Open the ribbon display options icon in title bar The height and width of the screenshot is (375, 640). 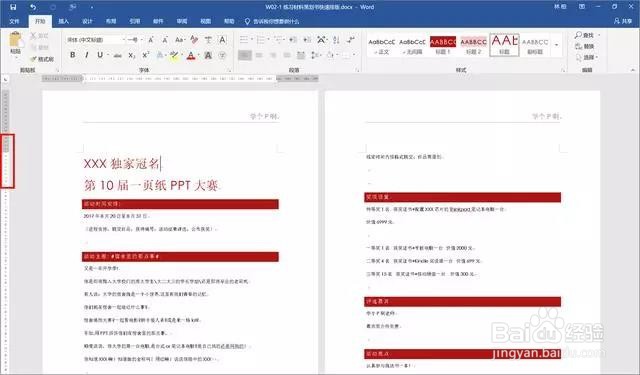[582, 7]
